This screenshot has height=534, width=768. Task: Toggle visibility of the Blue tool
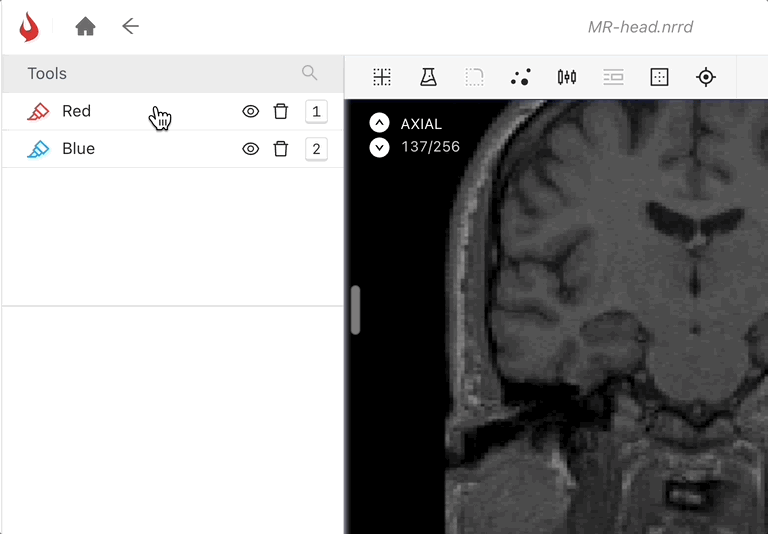(x=251, y=149)
